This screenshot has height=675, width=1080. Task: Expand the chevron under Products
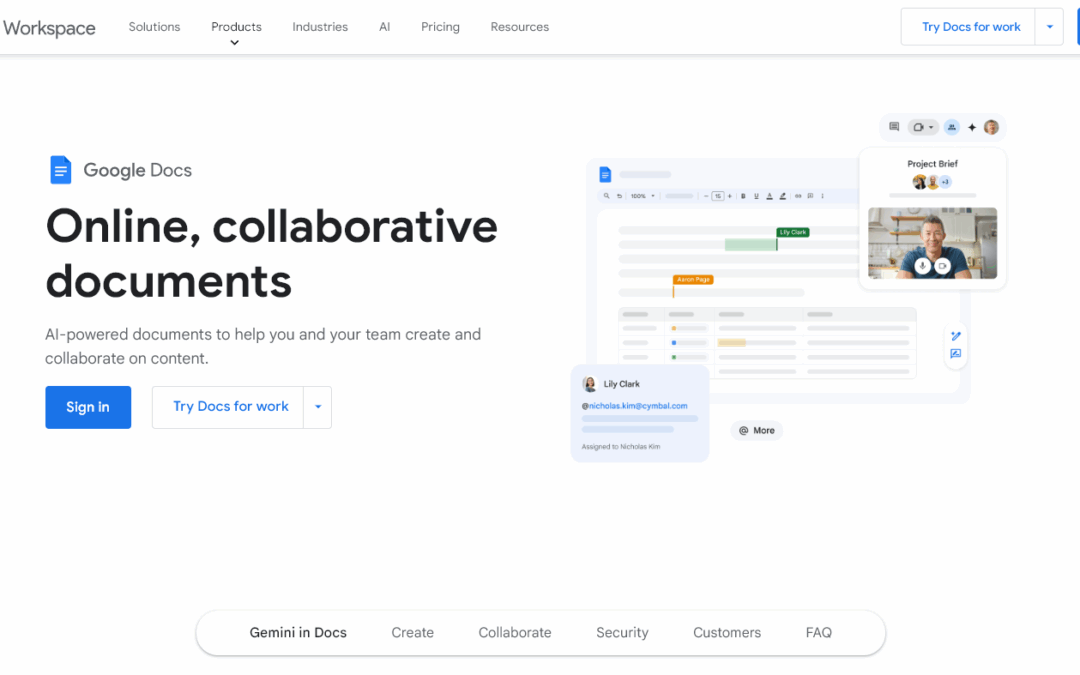tap(234, 43)
